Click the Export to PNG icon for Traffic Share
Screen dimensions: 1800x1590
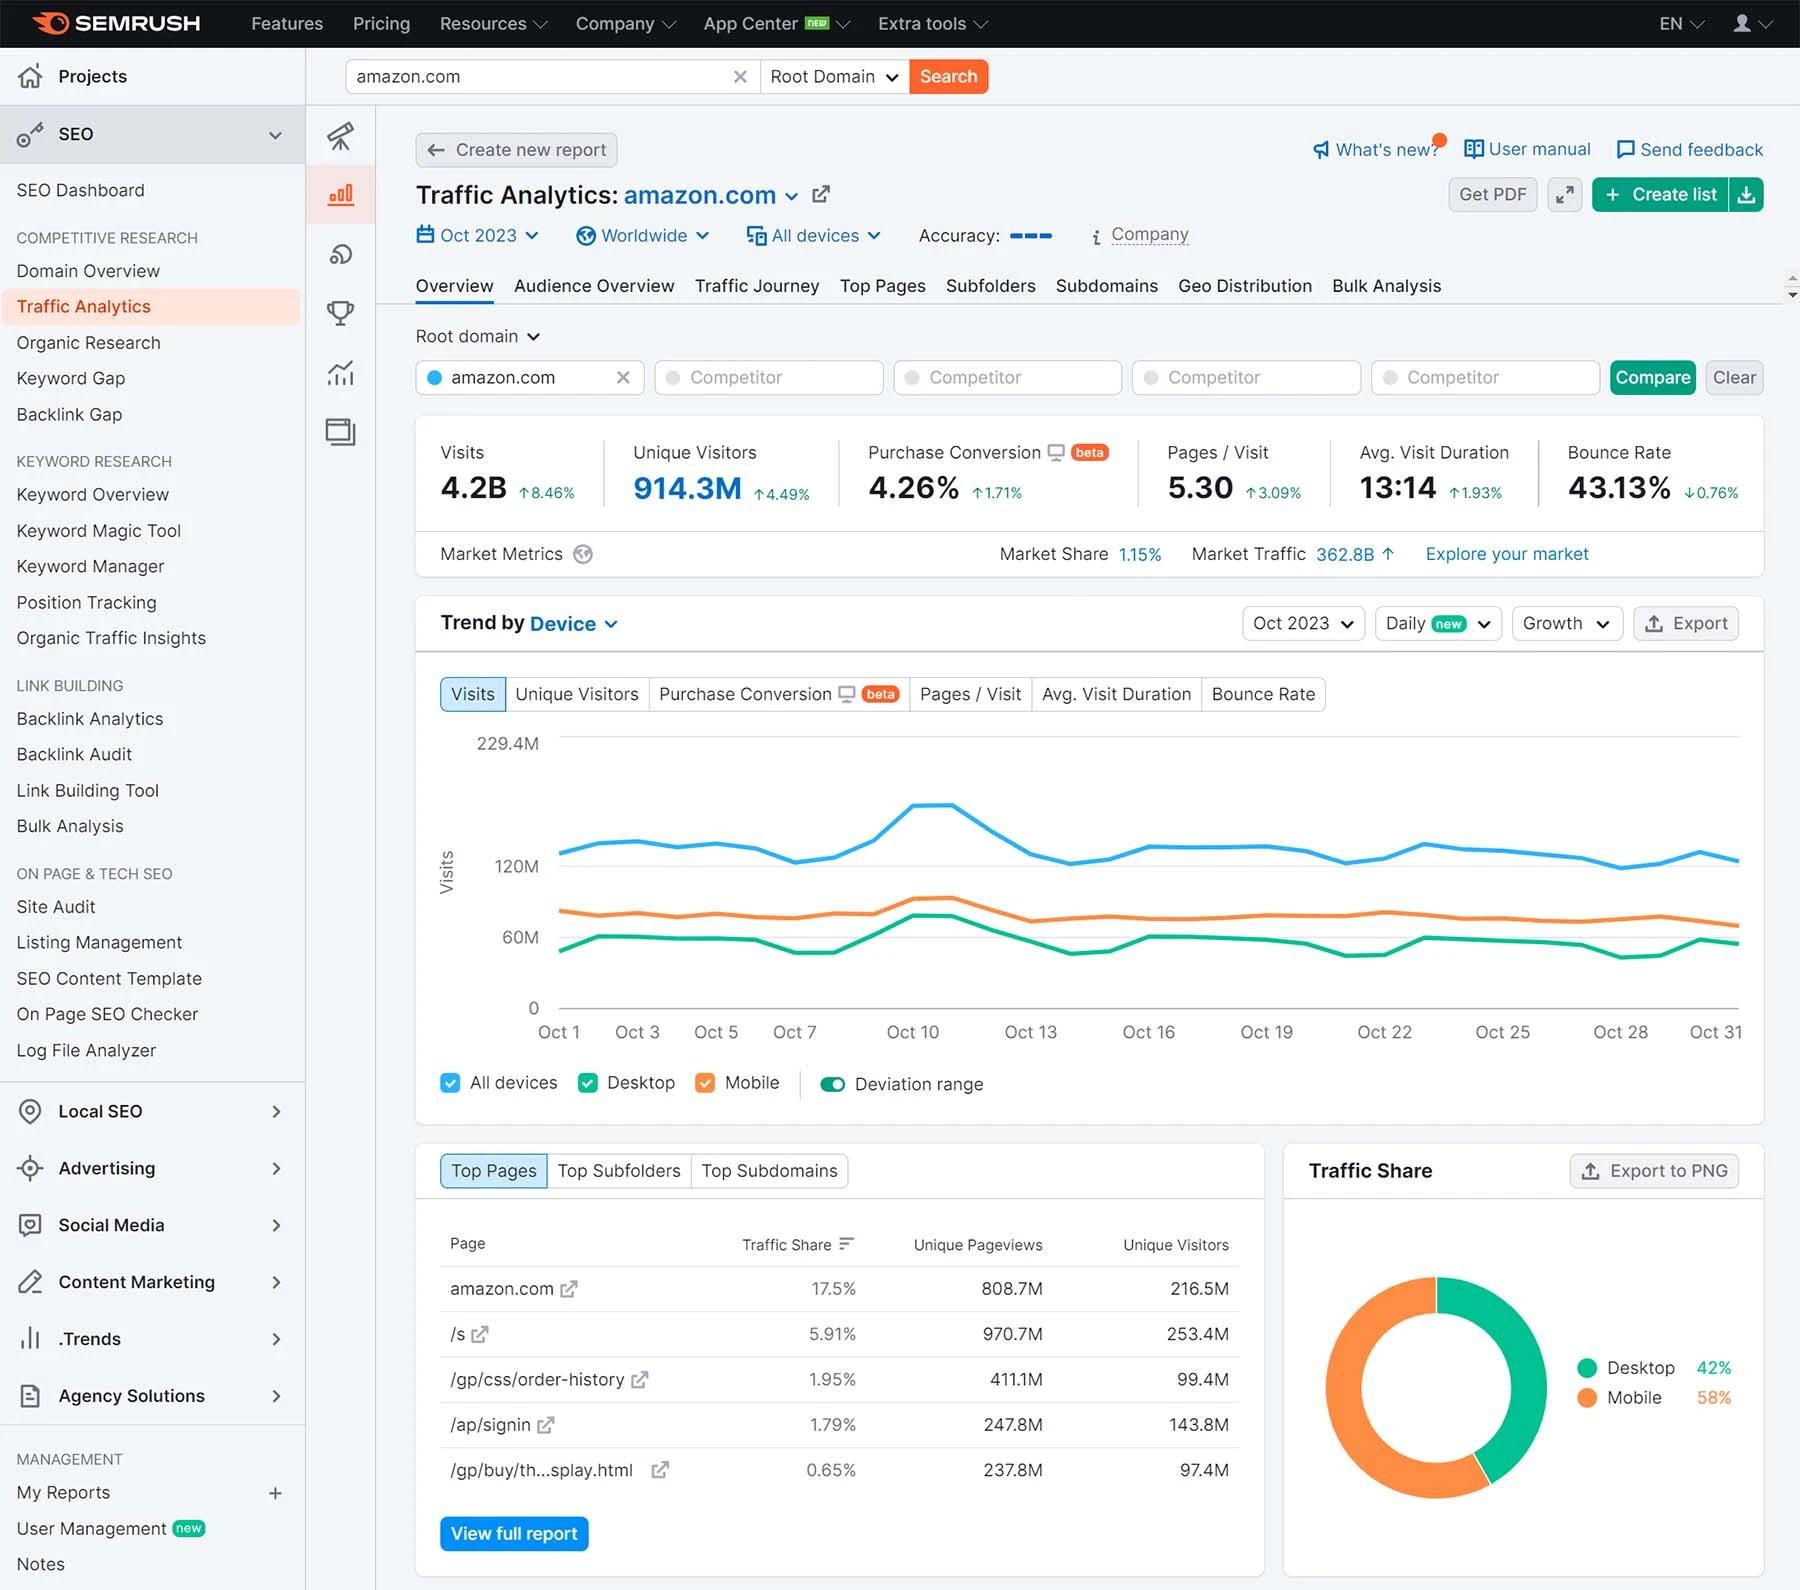click(x=1588, y=1171)
